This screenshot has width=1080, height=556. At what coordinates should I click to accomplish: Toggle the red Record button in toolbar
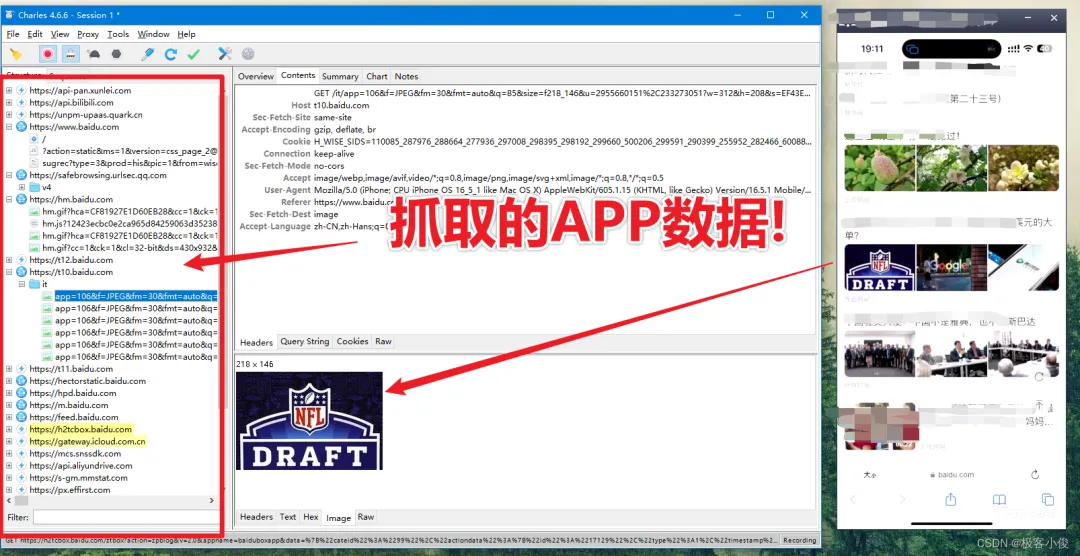click(48, 54)
